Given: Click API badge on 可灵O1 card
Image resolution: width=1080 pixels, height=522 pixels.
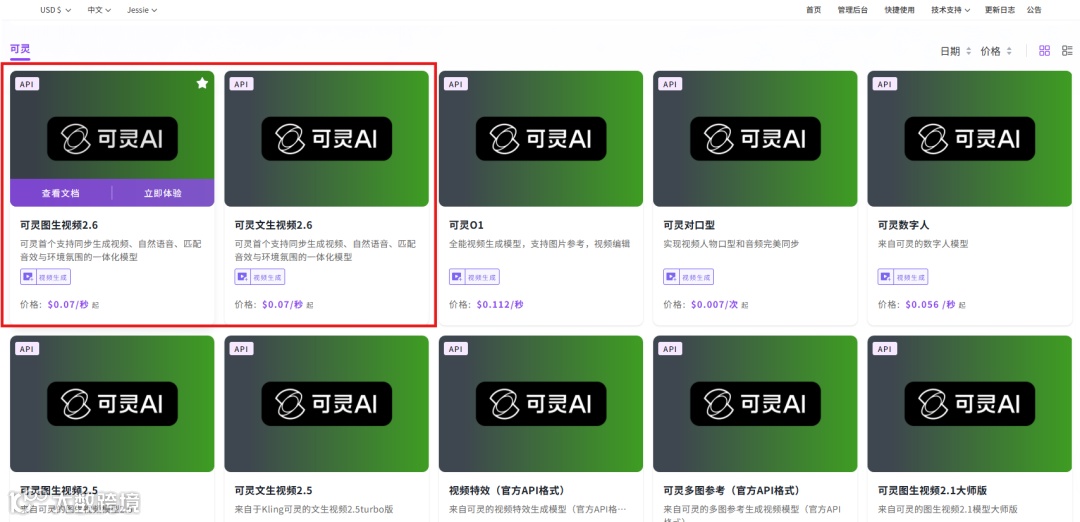Looking at the screenshot, I should (x=455, y=84).
